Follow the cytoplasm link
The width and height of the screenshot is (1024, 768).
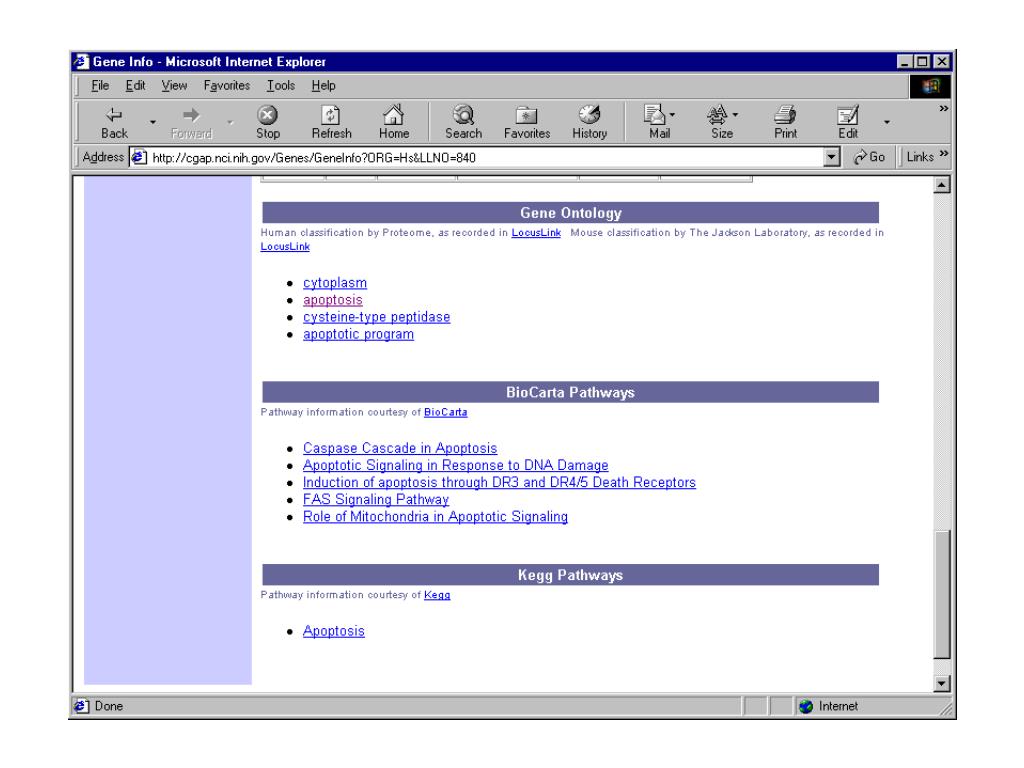335,283
